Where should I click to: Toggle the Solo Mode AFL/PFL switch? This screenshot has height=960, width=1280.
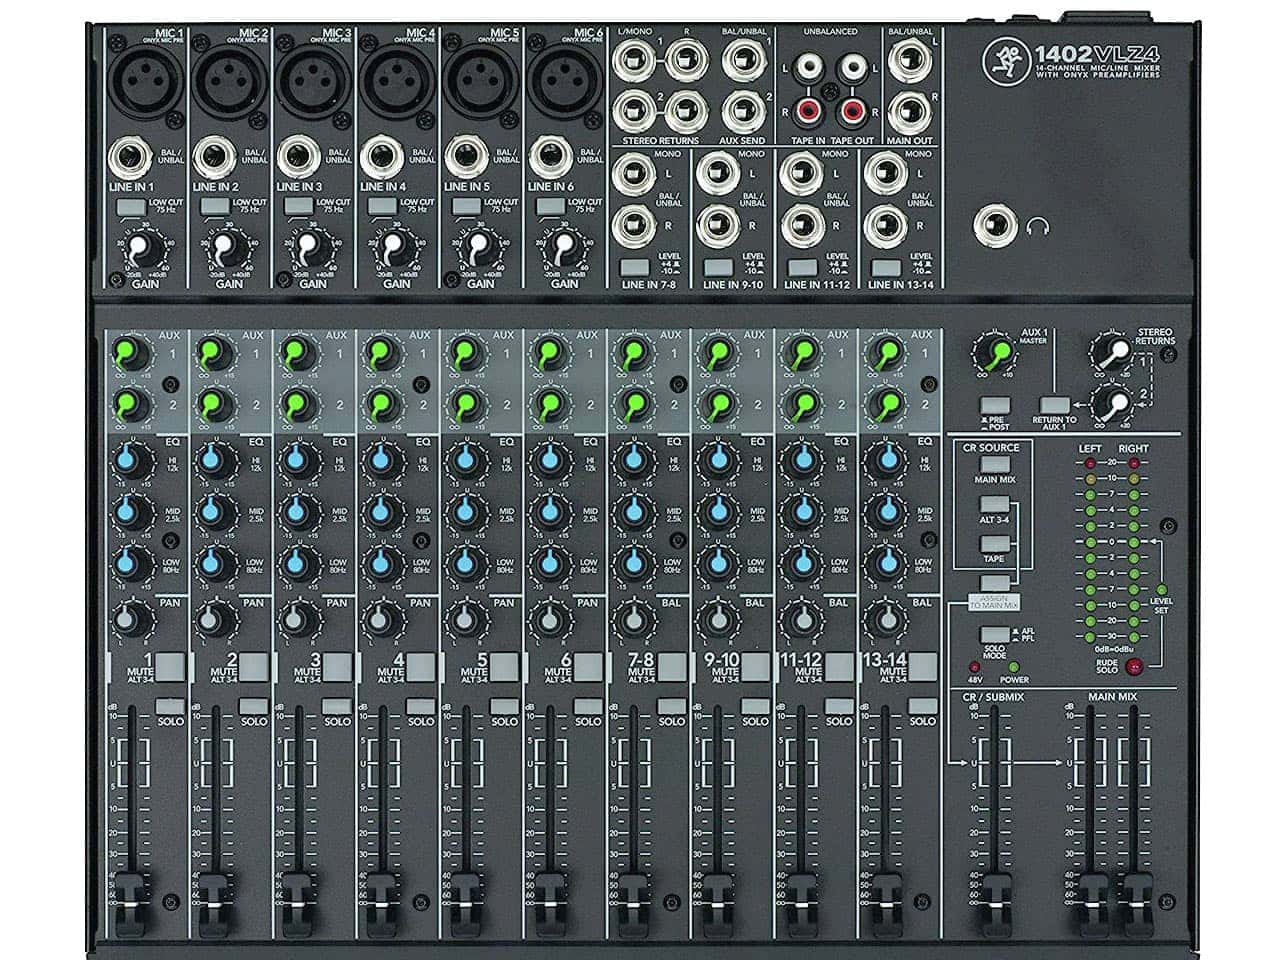[x=993, y=635]
